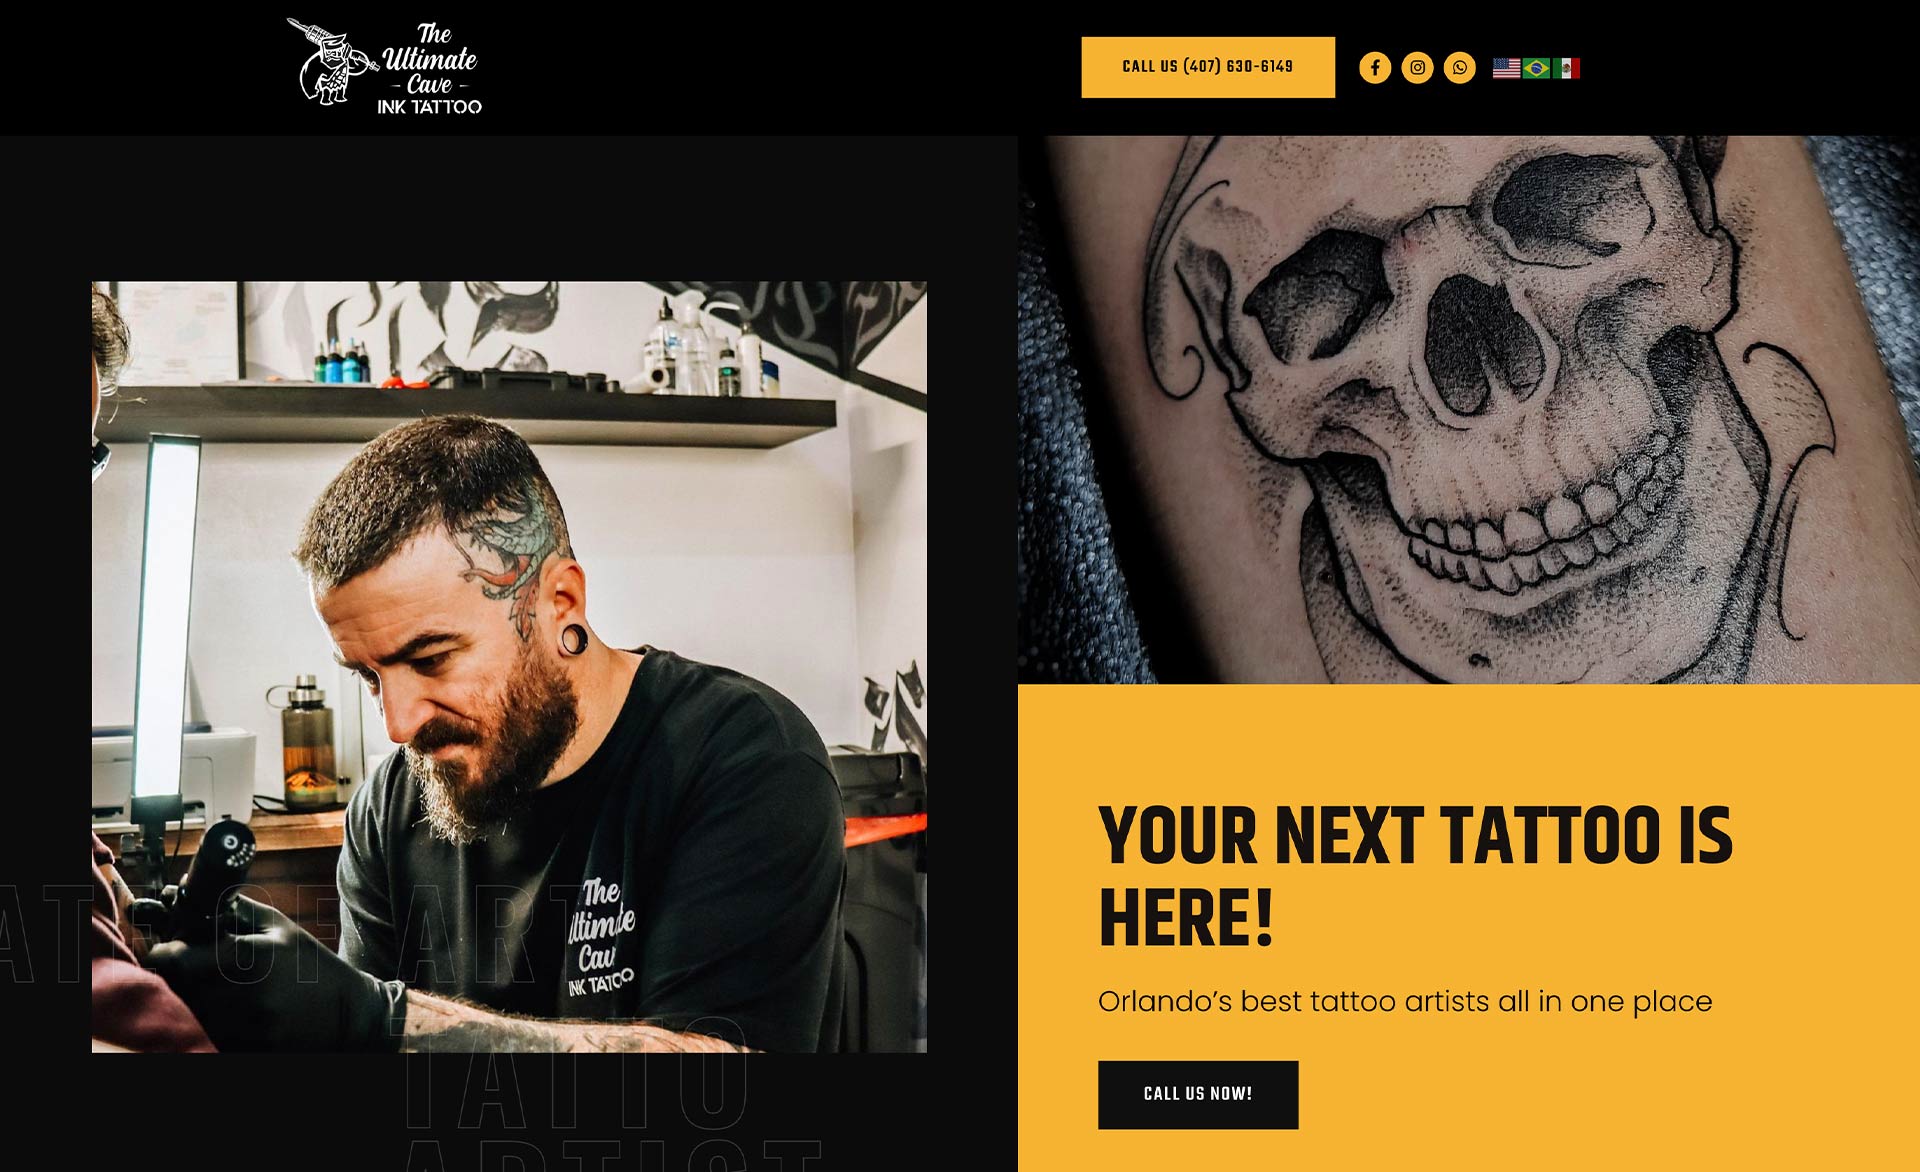Click the Call Us Now! button

[x=1198, y=1095]
